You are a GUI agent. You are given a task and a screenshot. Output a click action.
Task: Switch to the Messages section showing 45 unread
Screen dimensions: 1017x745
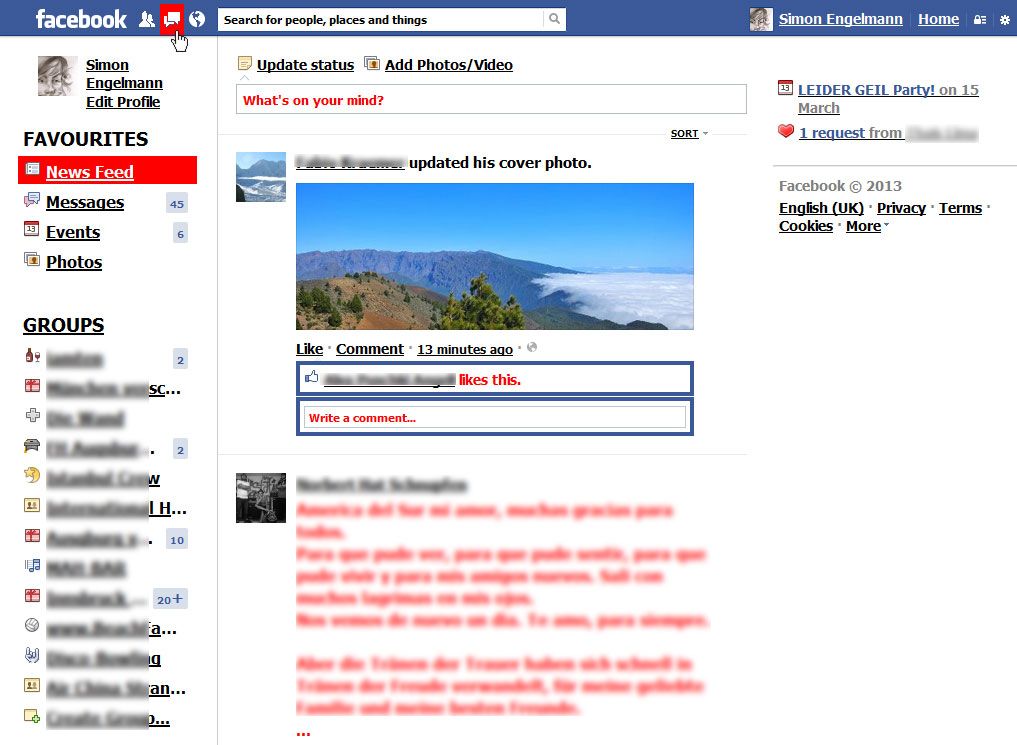pos(85,202)
